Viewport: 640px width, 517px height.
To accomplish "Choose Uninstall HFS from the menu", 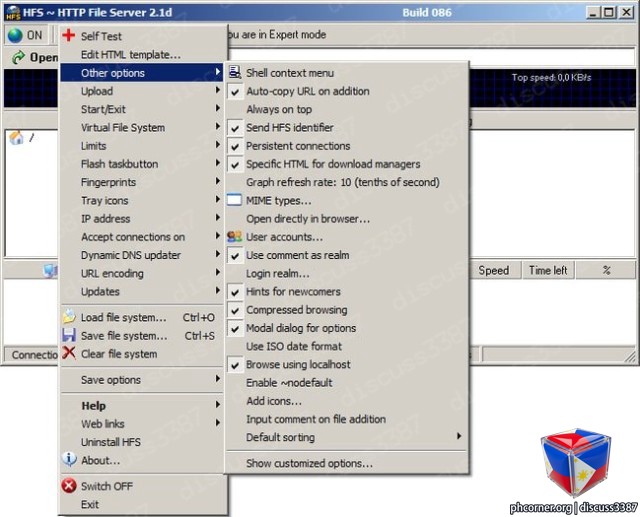I will pos(142,442).
